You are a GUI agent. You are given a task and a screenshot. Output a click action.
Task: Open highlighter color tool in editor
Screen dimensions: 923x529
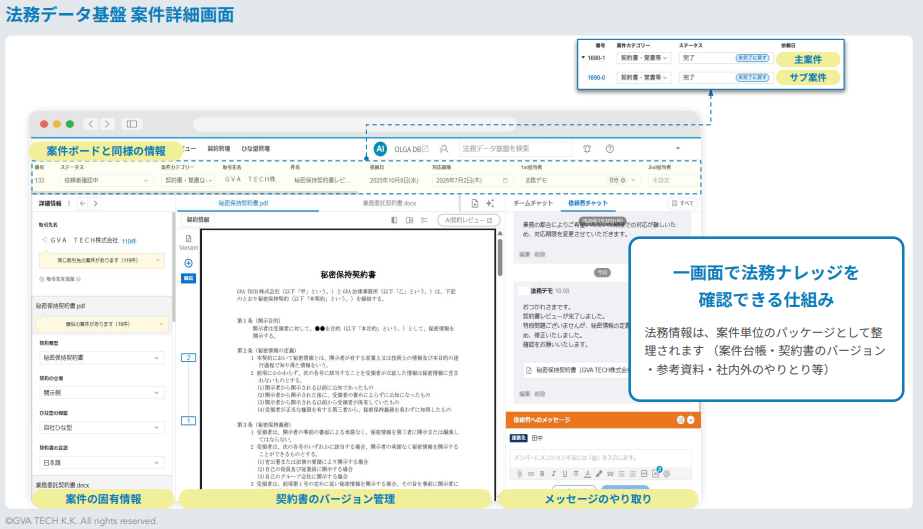tap(599, 474)
